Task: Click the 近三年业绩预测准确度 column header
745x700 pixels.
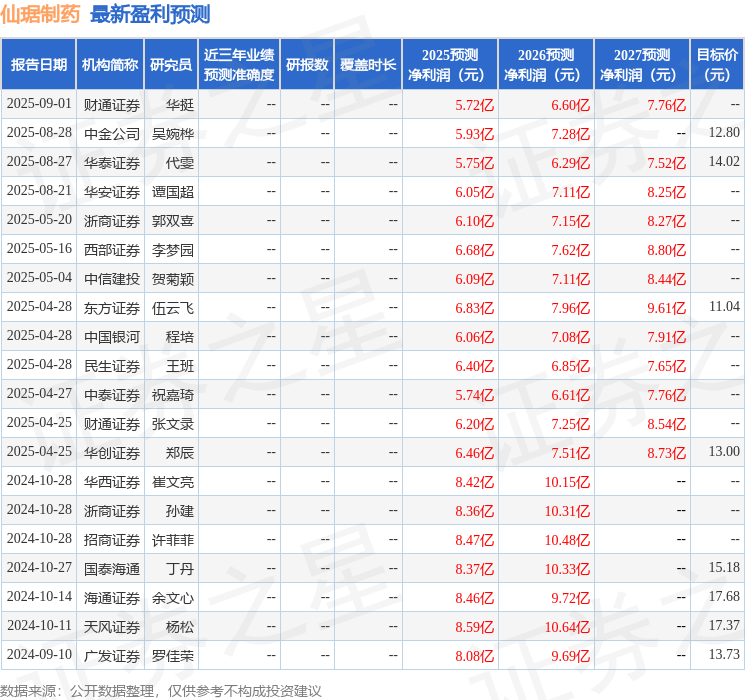Action: 239,65
